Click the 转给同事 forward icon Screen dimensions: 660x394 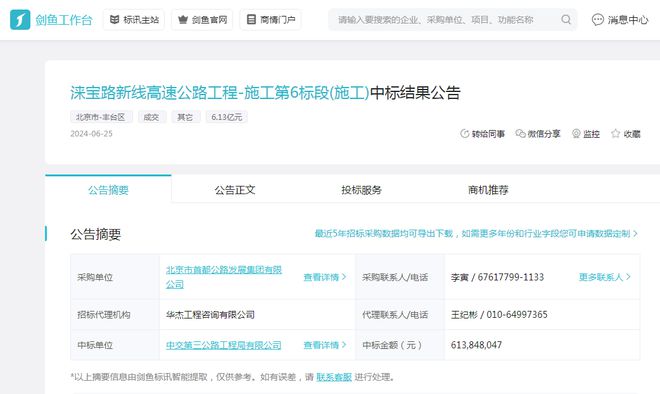pos(465,134)
